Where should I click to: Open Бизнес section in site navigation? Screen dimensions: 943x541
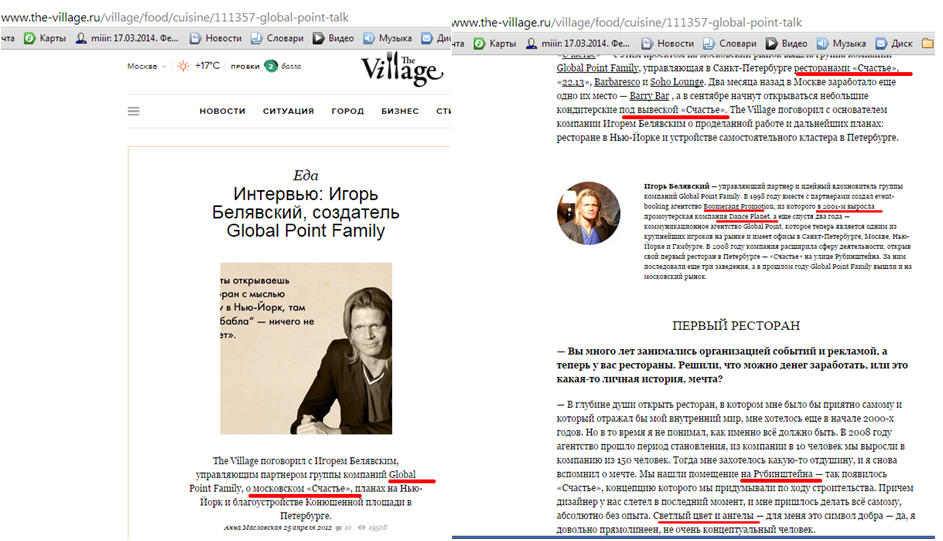(400, 111)
